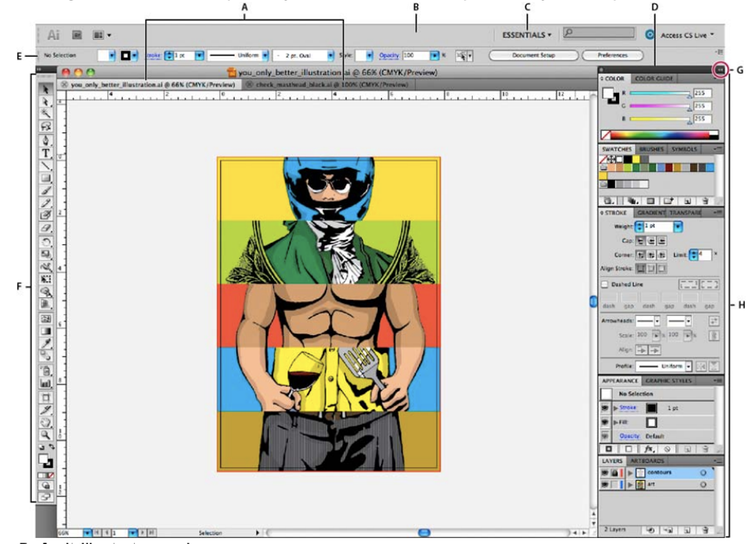The width and height of the screenshot is (750, 544).
Task: Hide the contours layer
Action: (x=605, y=473)
